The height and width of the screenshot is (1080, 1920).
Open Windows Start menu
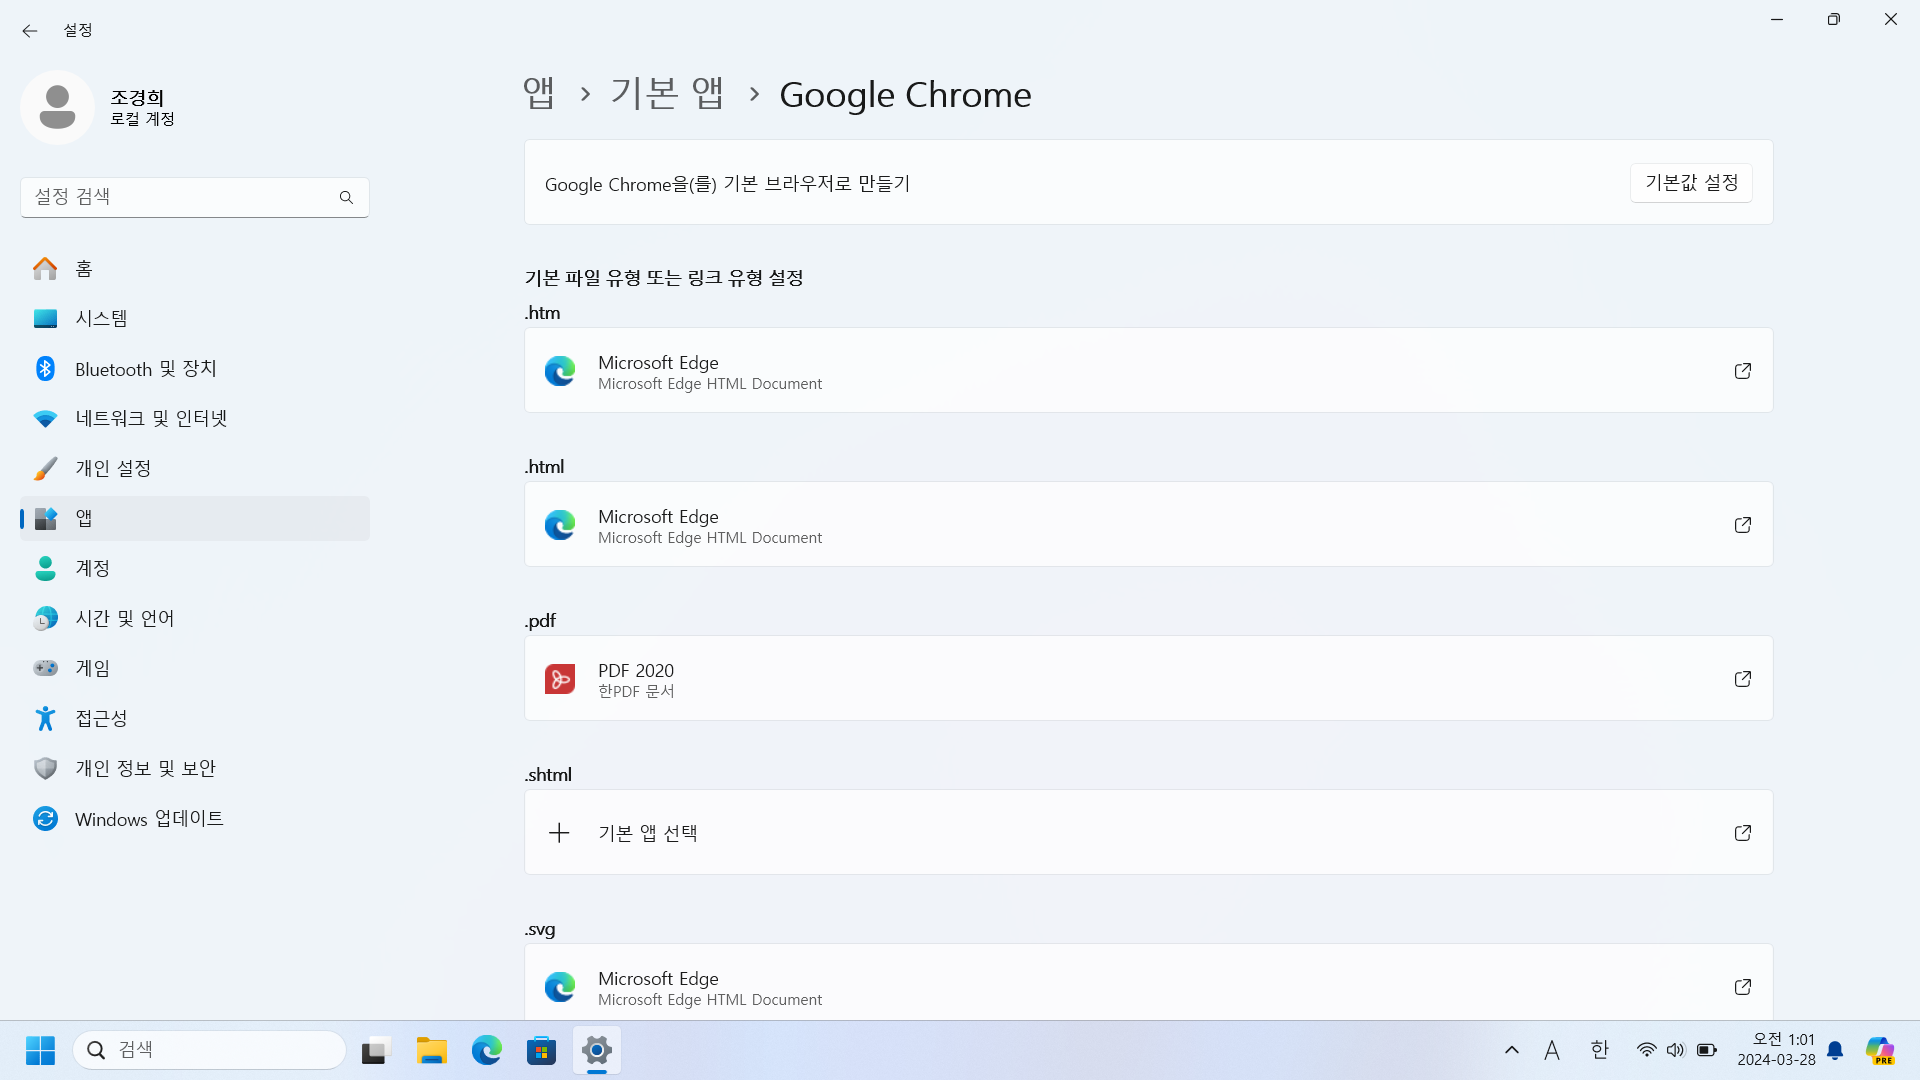[x=40, y=1050]
